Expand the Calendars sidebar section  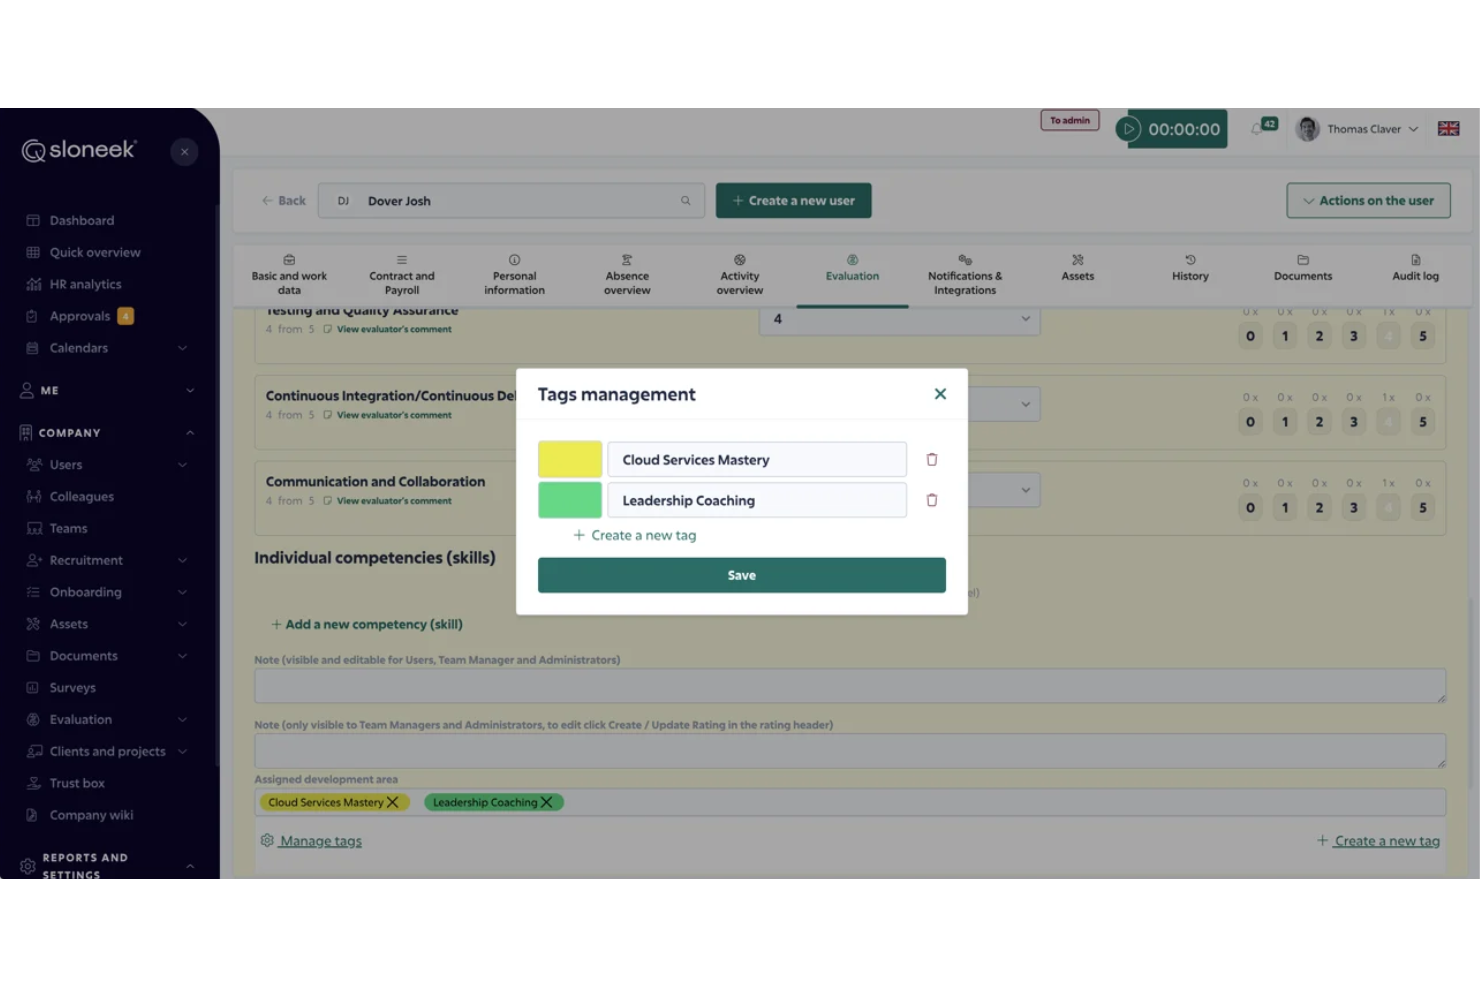click(183, 347)
